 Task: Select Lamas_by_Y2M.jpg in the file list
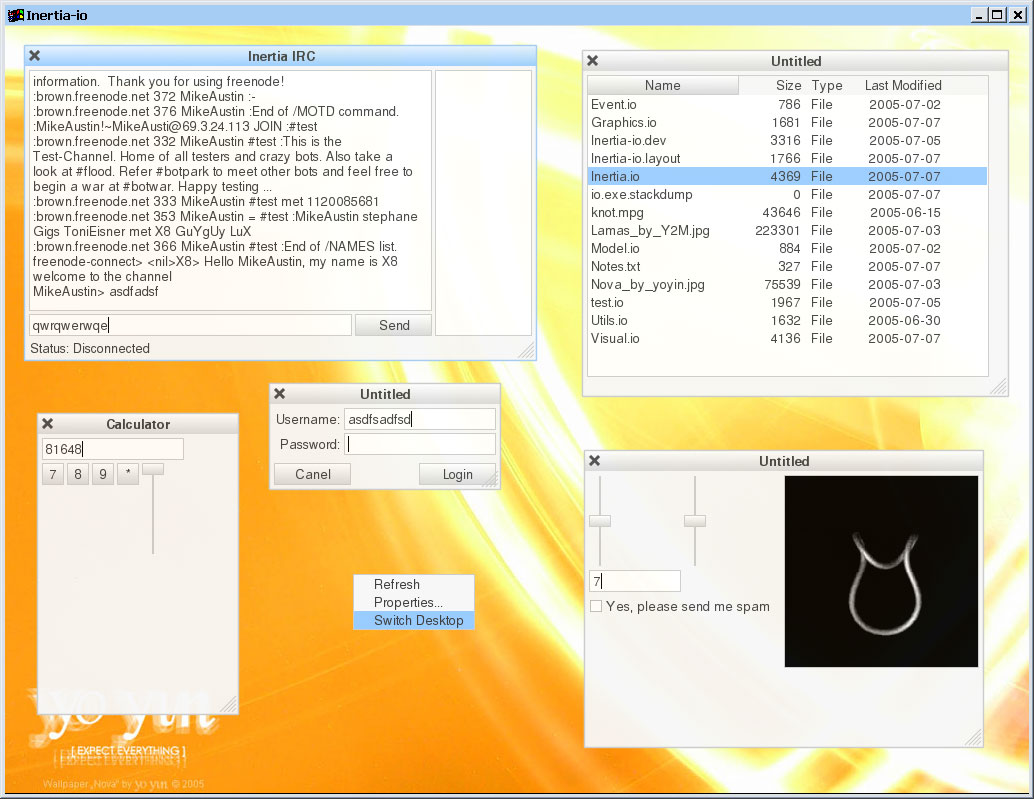[x=787, y=230]
